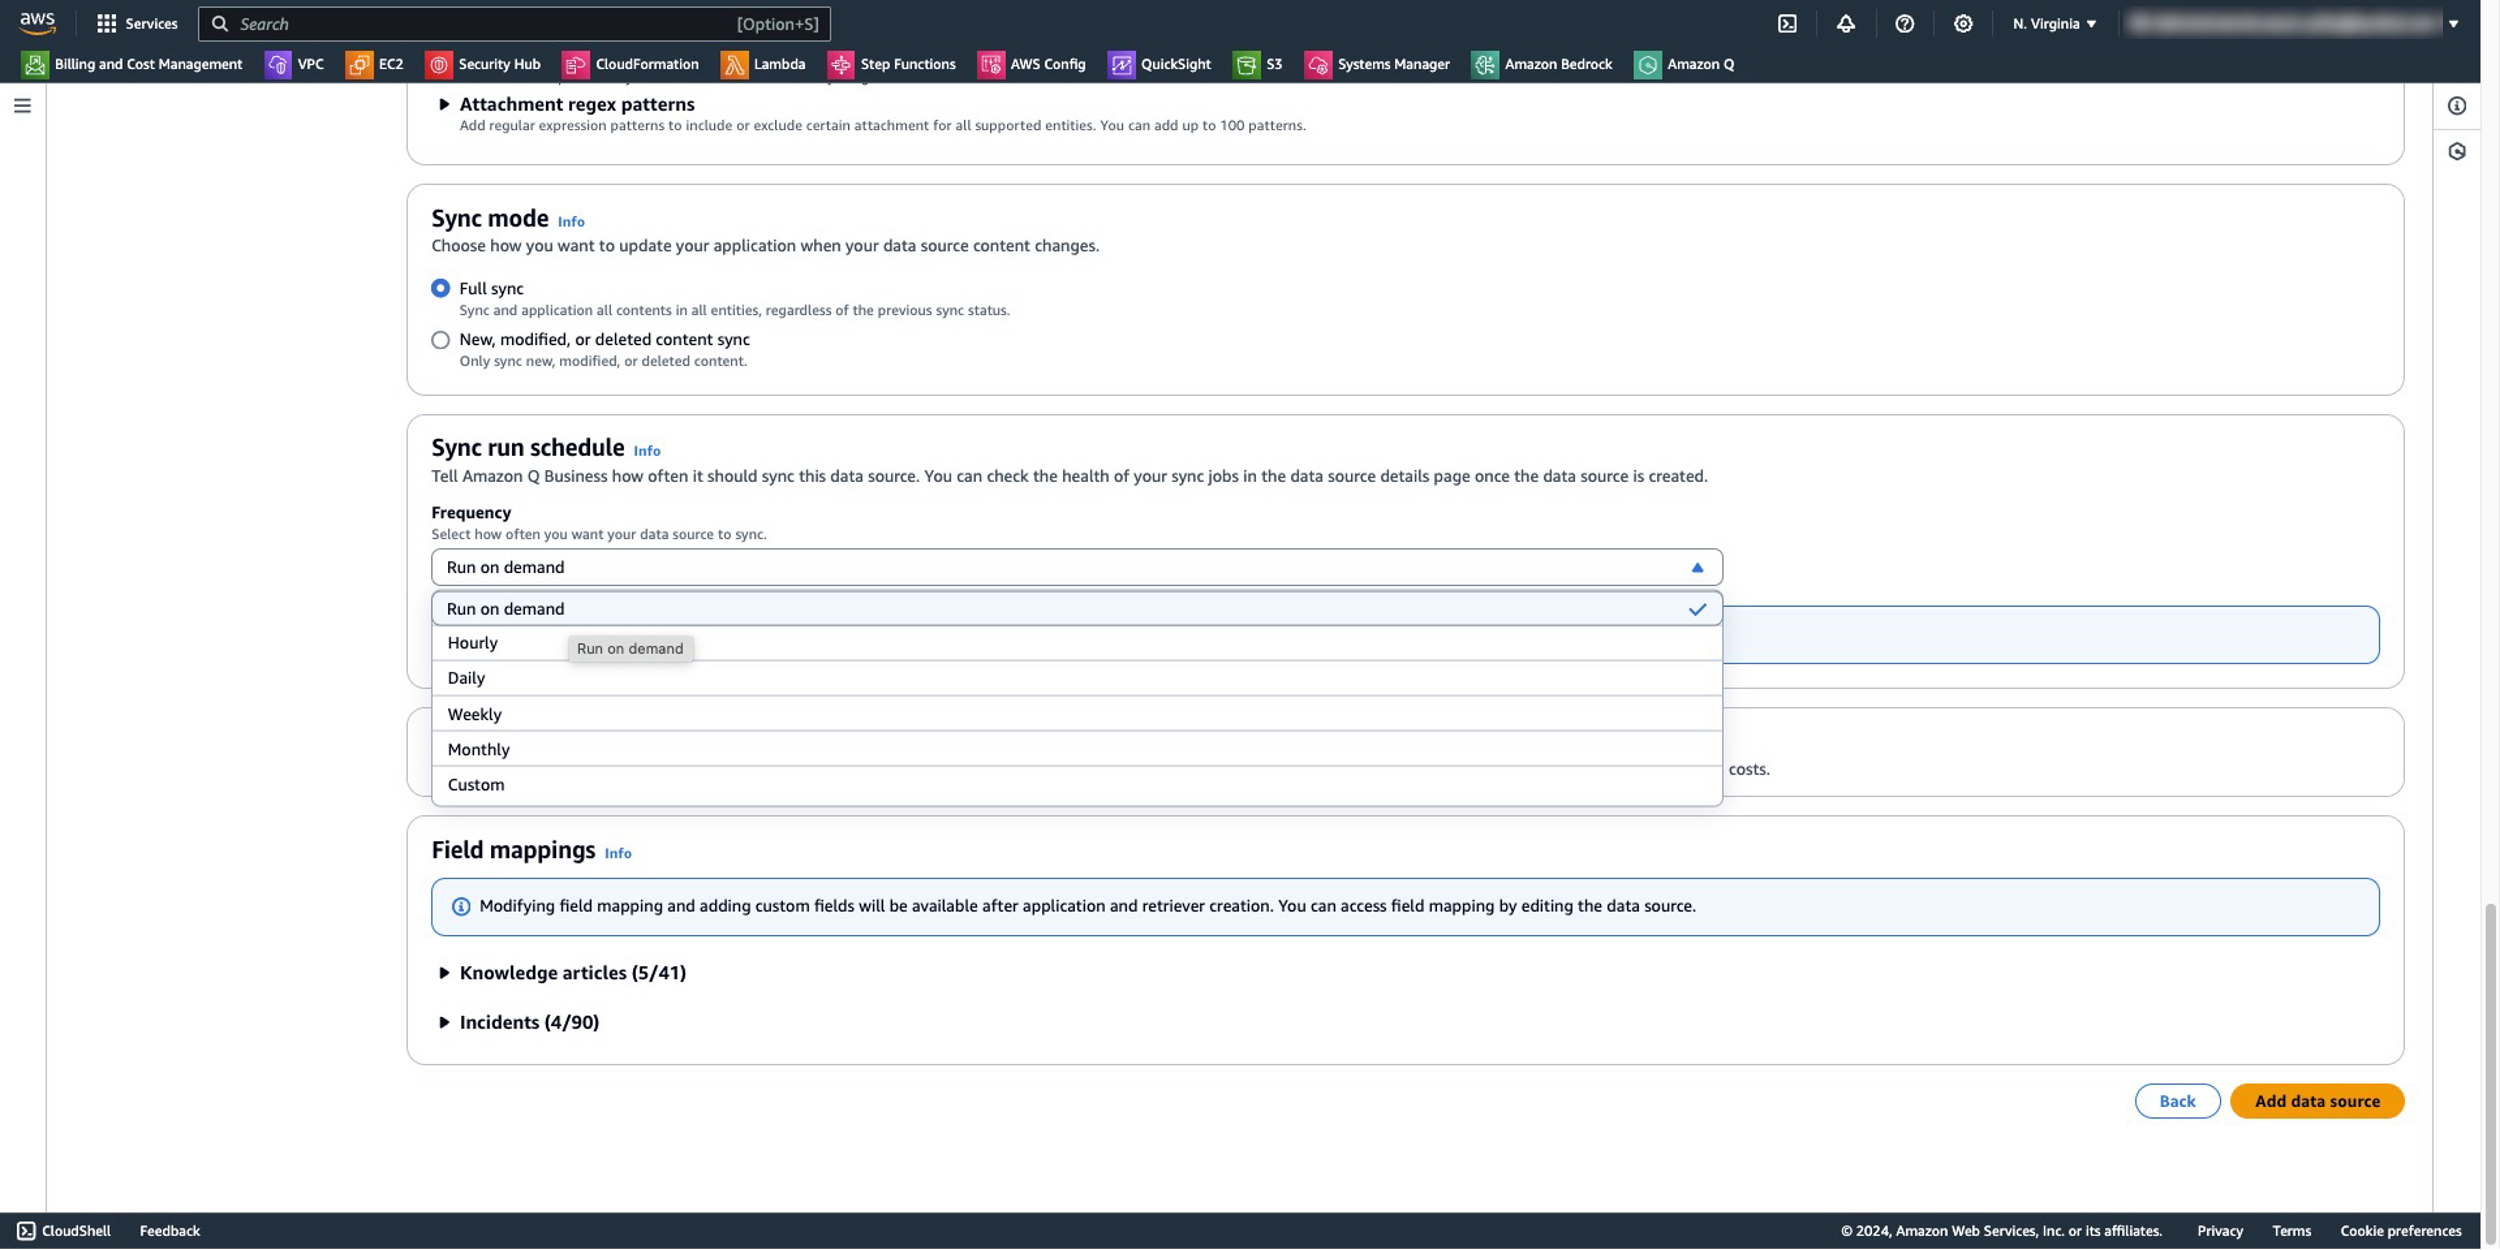Open the CloudShell icon in top bar
Screen dimensions: 2500x1250
pos(1787,23)
